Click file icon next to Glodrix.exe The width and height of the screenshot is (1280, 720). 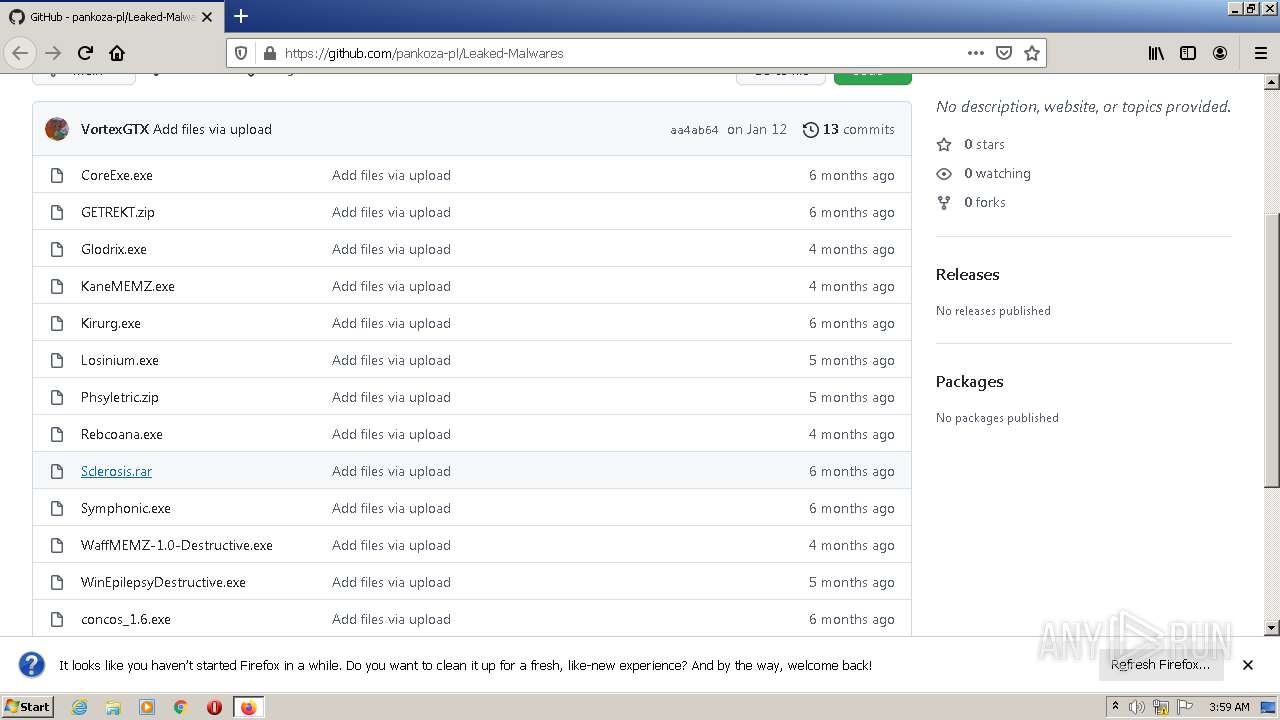[57, 249]
